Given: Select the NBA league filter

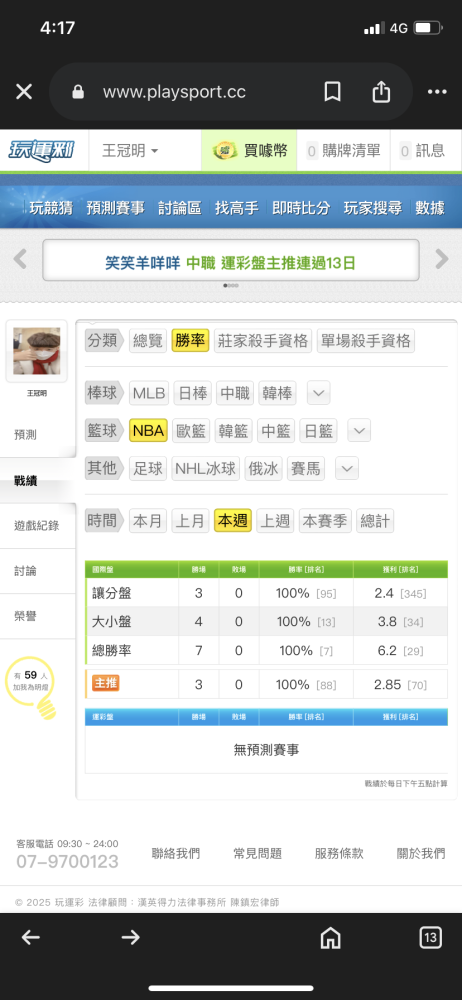Looking at the screenshot, I should [x=149, y=430].
